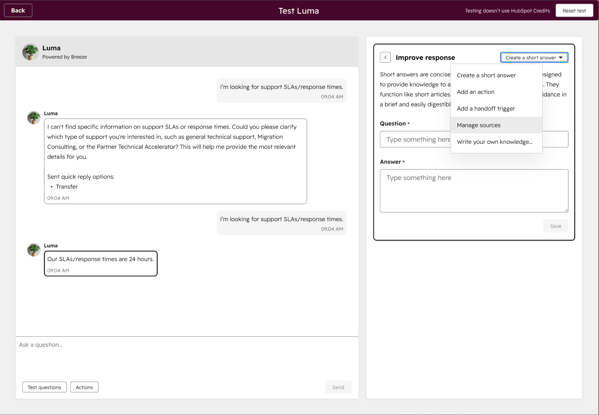Click the Answer text area

[474, 191]
